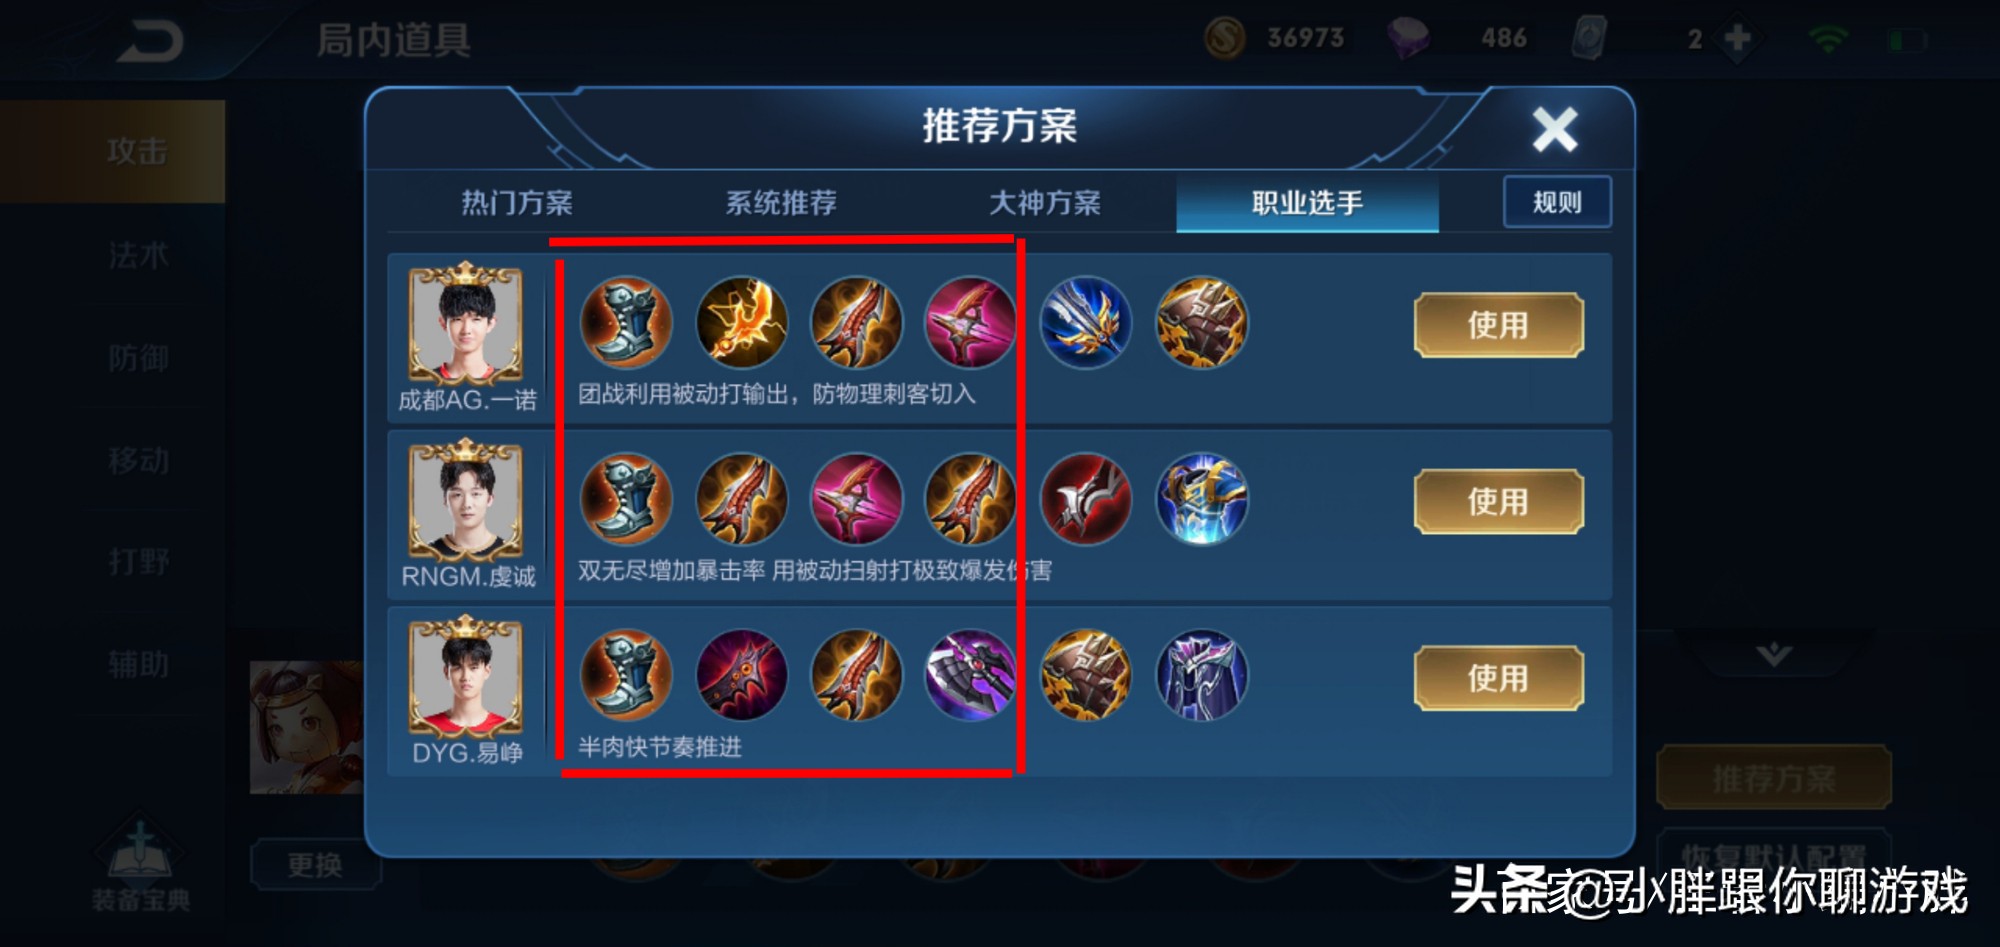Open the 规则 rules button
2000x947 pixels.
point(1557,202)
